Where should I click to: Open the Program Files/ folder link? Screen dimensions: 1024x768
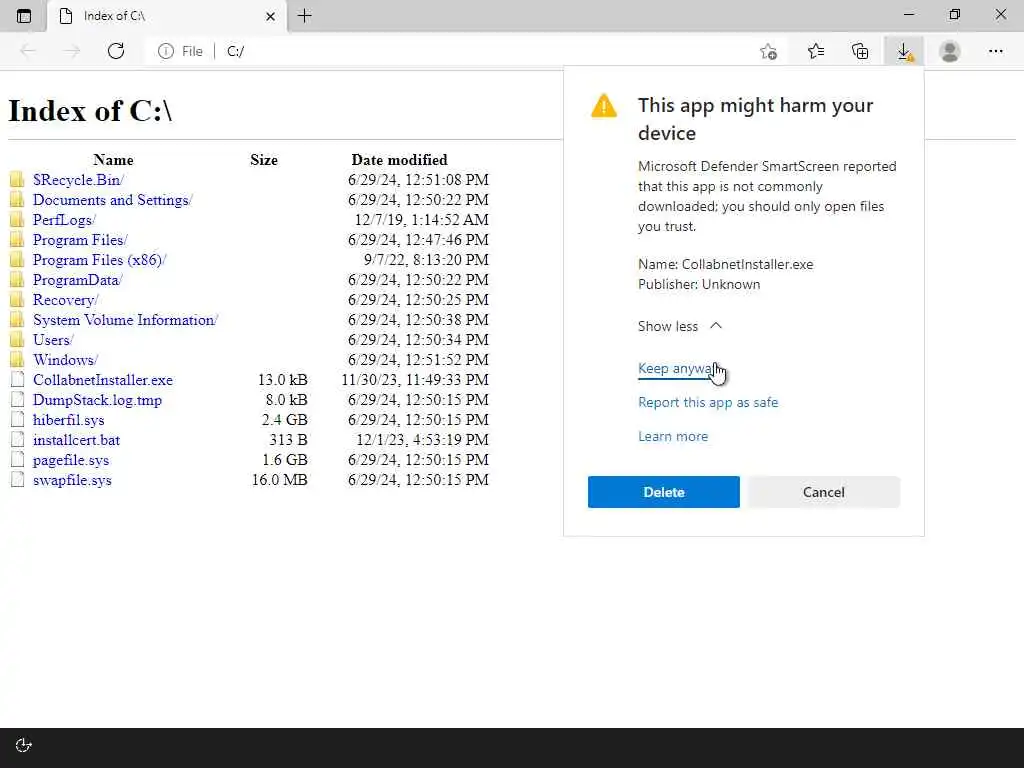[x=80, y=240]
